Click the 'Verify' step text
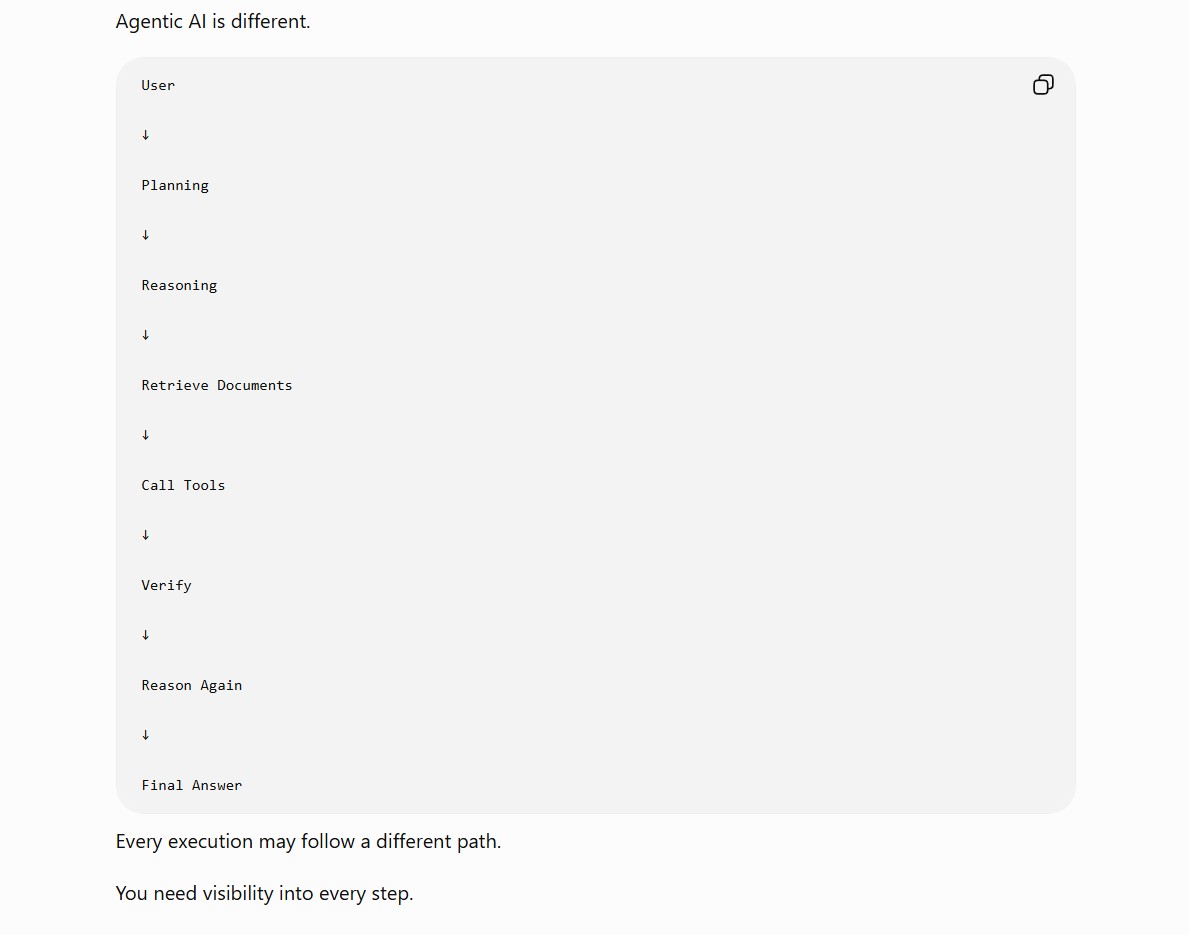The image size is (1189, 935). pos(166,585)
